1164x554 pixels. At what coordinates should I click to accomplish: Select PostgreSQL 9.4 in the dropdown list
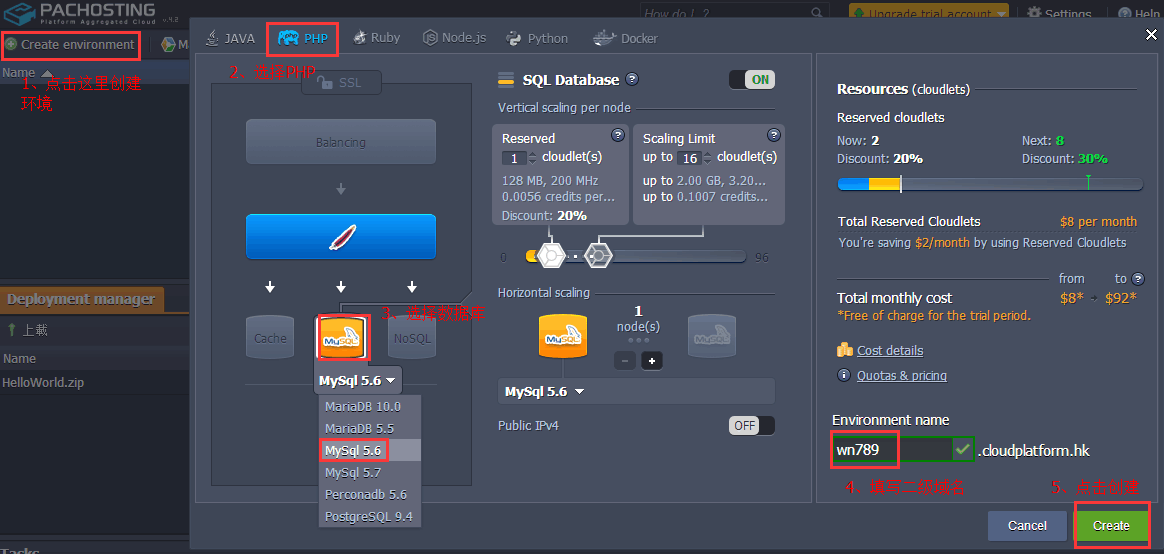368,516
